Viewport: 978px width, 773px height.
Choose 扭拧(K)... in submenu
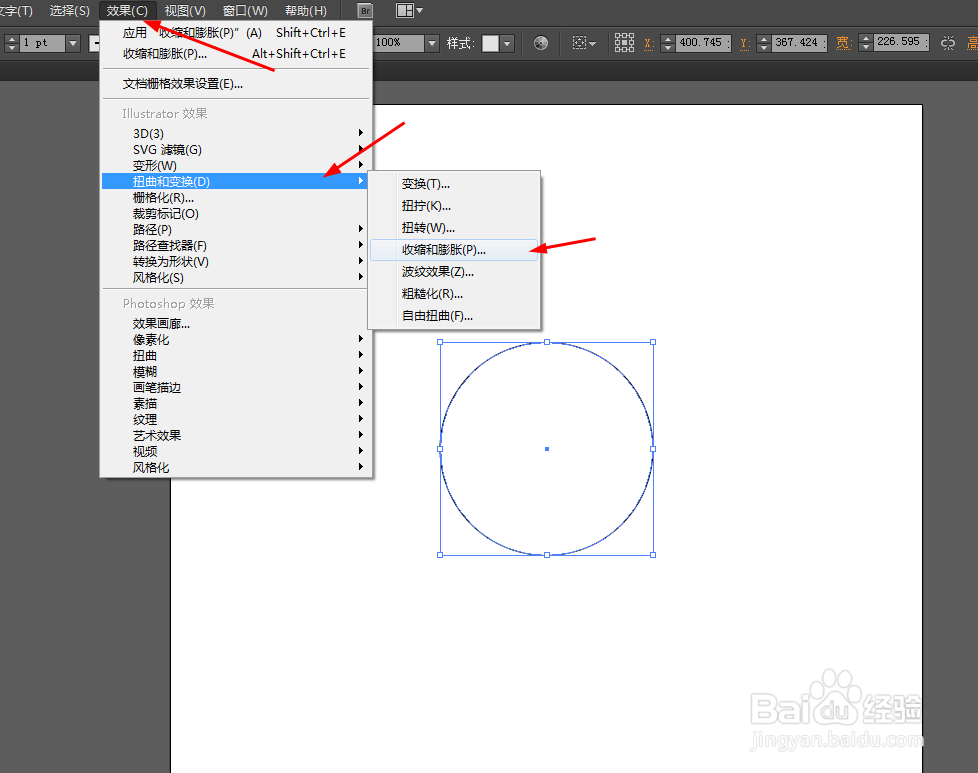point(454,206)
